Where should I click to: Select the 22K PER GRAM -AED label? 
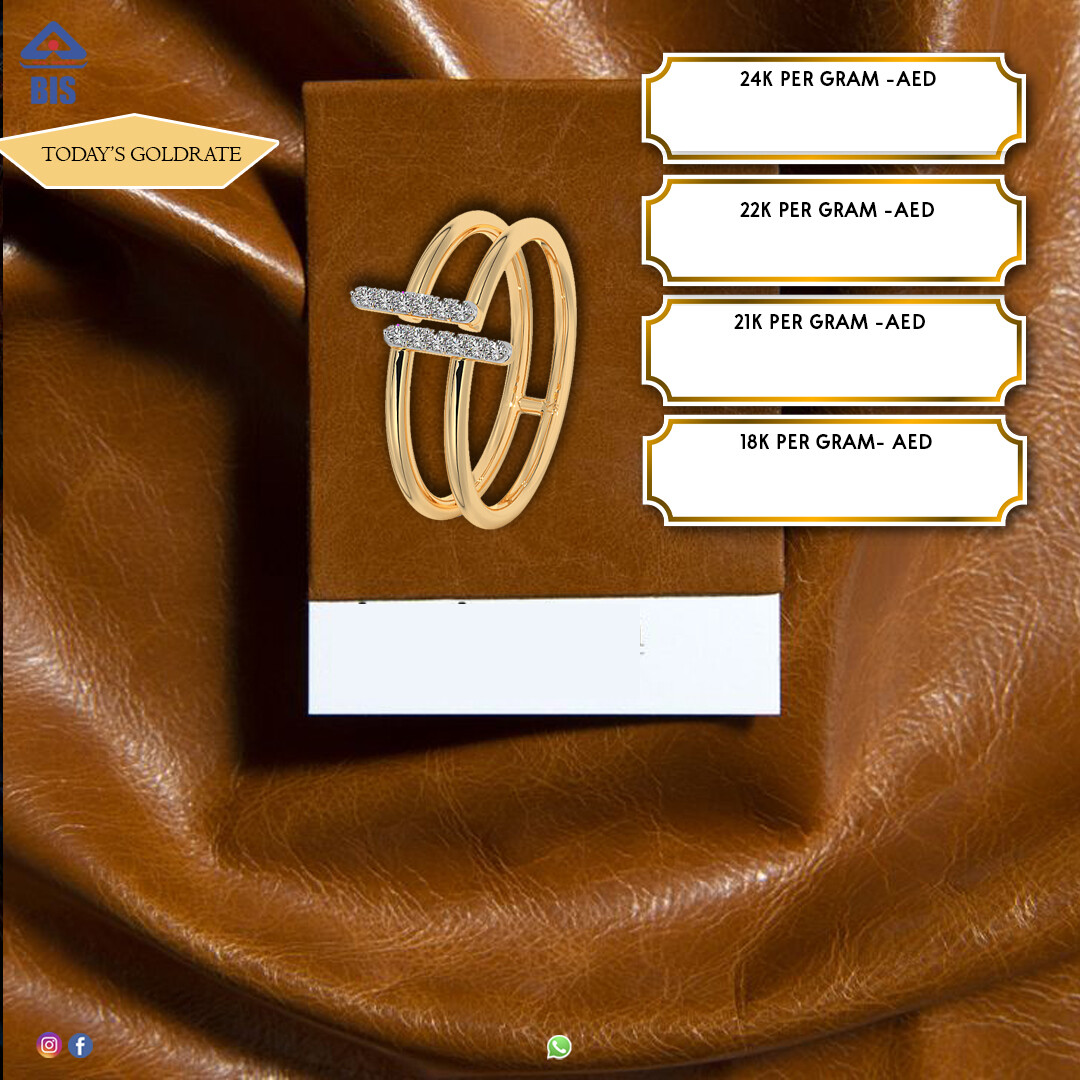coord(837,210)
